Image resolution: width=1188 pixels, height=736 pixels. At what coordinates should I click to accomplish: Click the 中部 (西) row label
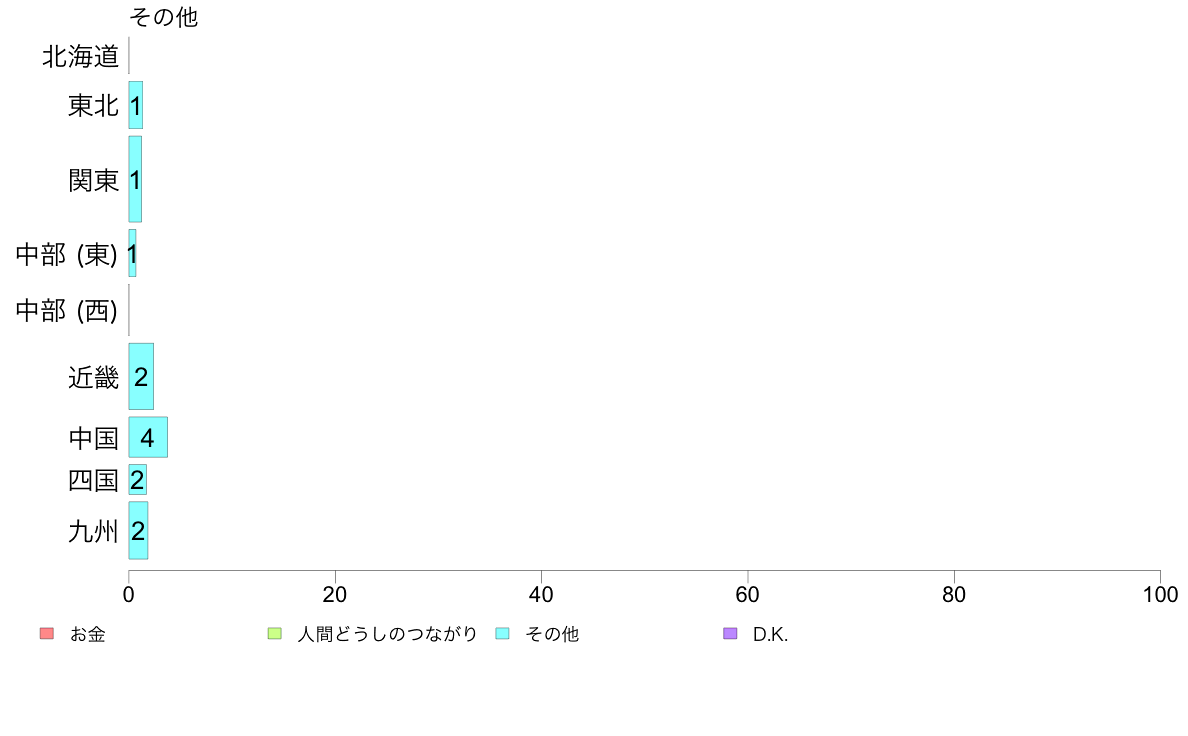pos(67,311)
